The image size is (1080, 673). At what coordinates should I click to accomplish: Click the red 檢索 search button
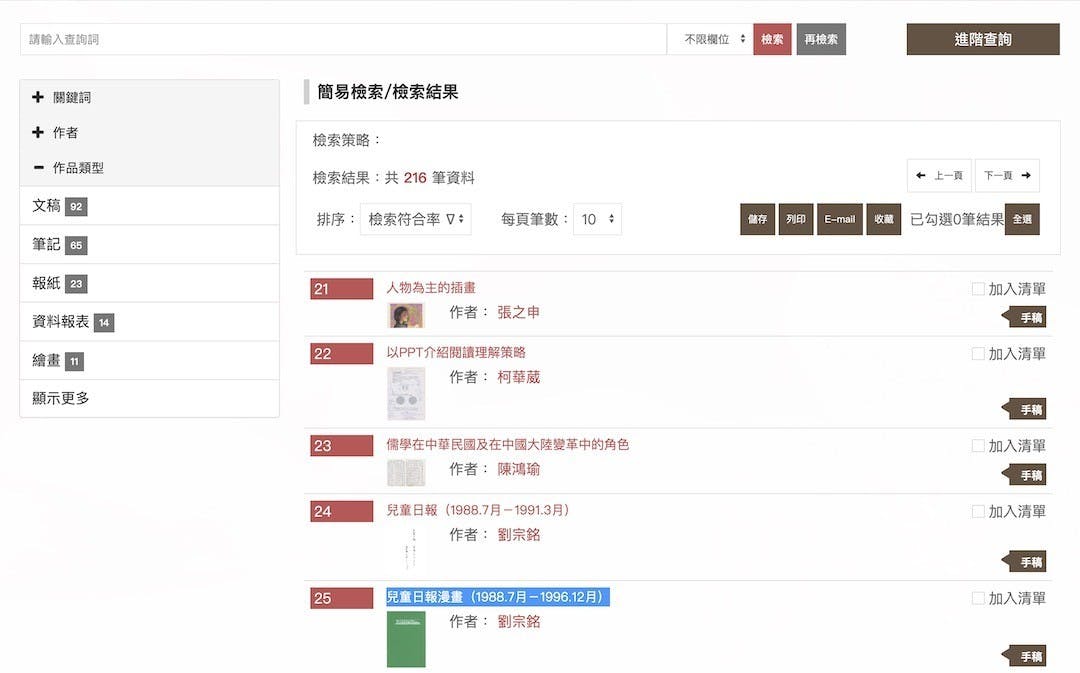[772, 39]
